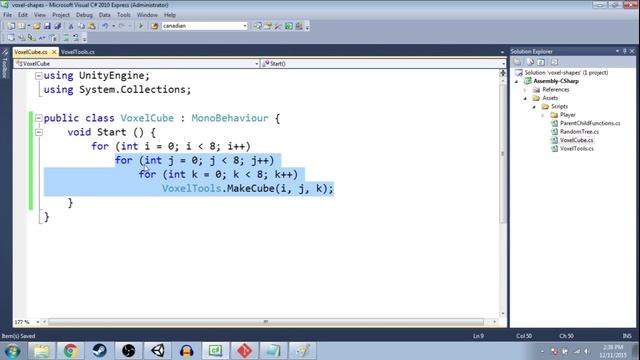
Task: Click the Cut toolbar icon
Action: click(x=71, y=26)
